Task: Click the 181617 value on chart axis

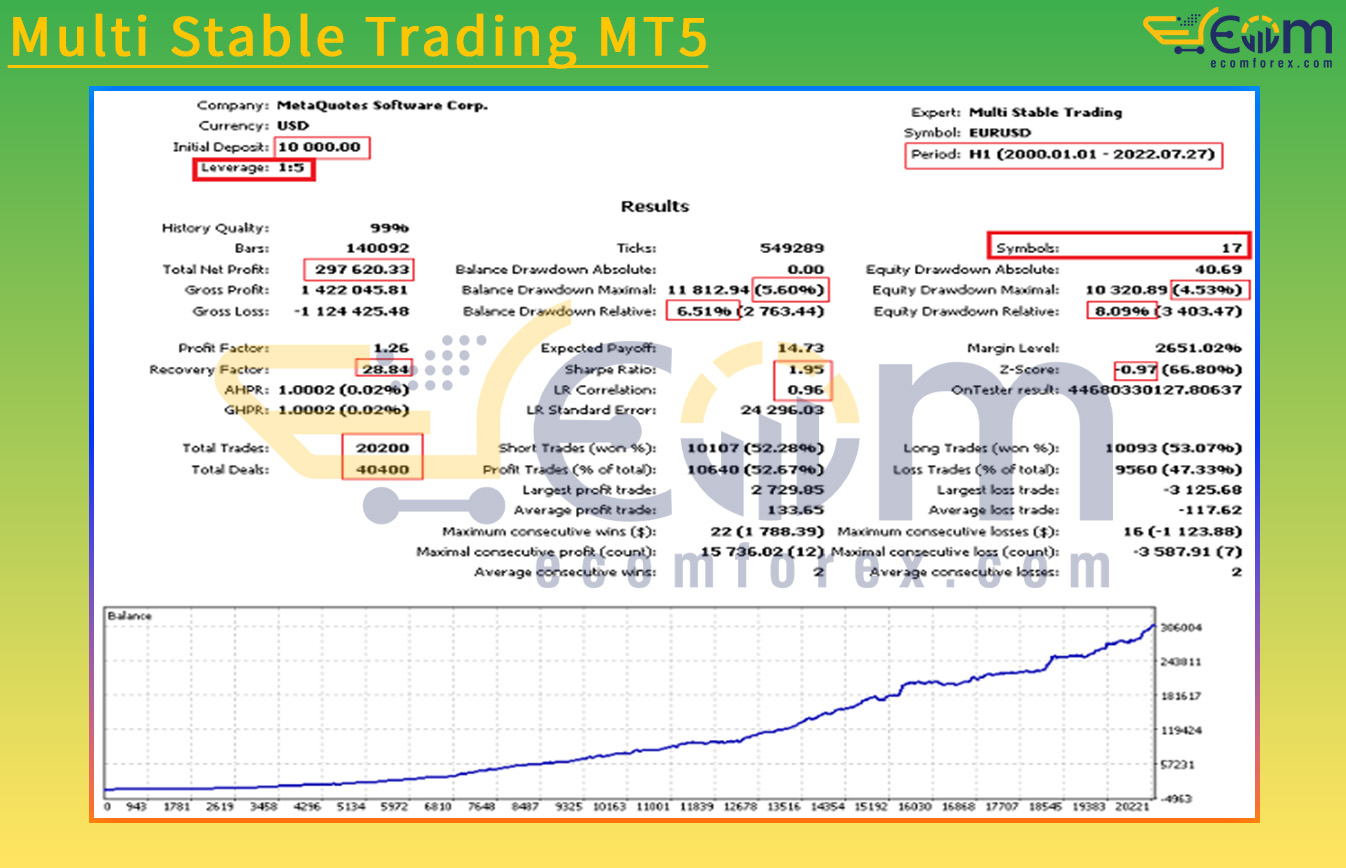Action: click(x=1179, y=696)
